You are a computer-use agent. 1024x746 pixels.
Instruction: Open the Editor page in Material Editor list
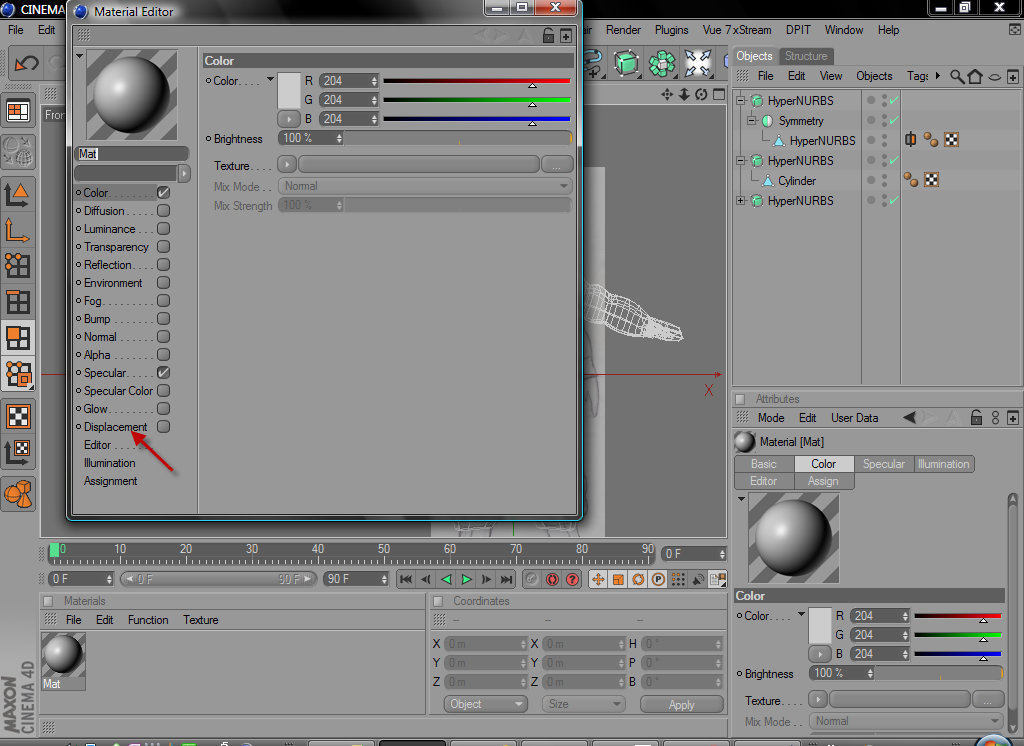[97, 445]
